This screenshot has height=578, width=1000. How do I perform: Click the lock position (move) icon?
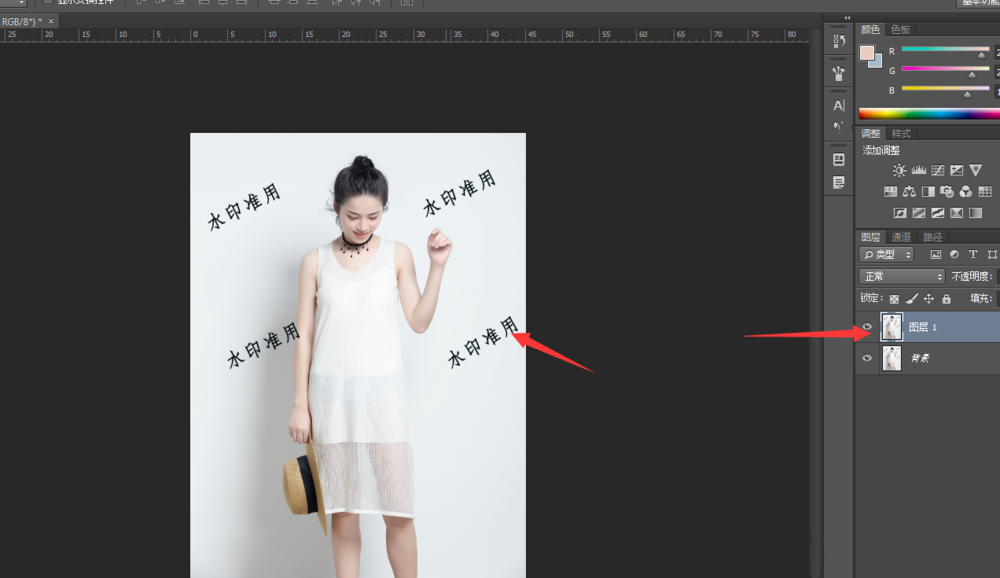pyautogui.click(x=928, y=298)
